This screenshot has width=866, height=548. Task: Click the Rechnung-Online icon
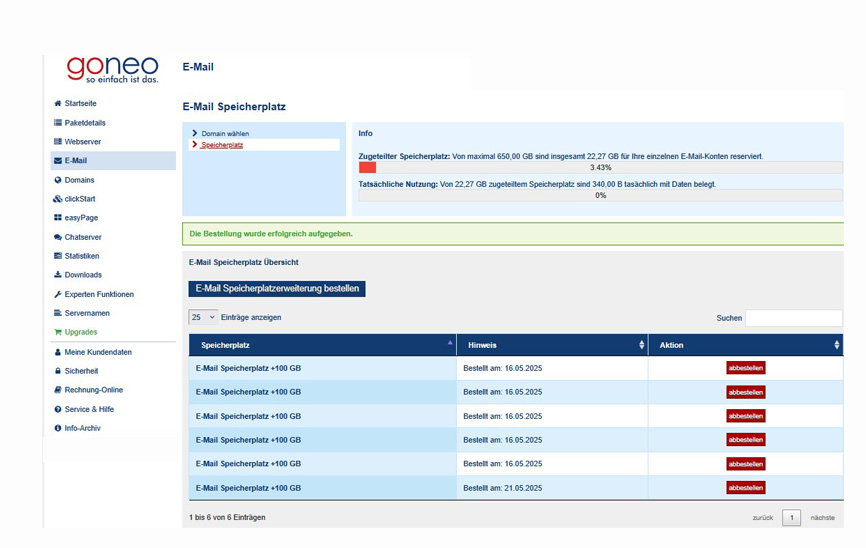tap(57, 390)
